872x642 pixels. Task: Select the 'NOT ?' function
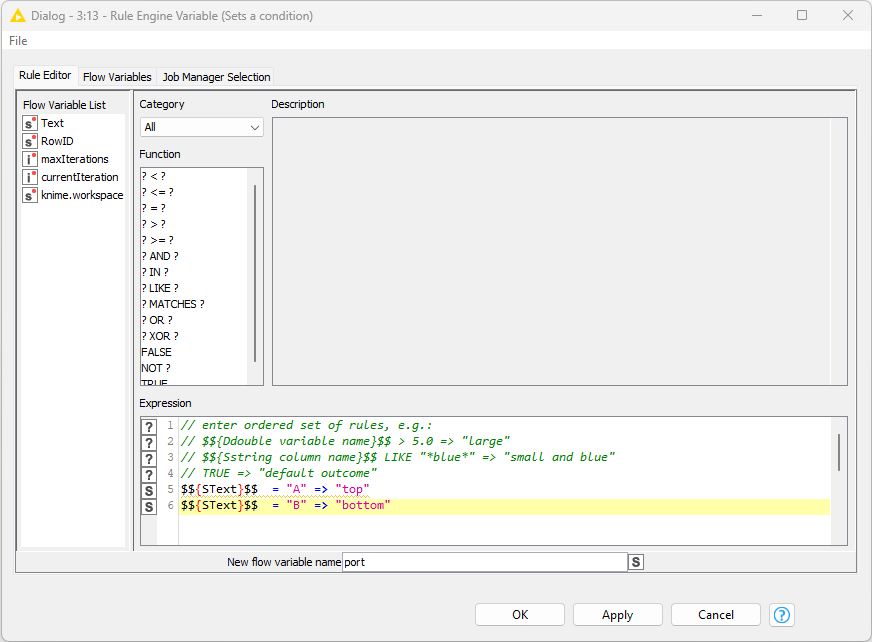pyautogui.click(x=156, y=368)
